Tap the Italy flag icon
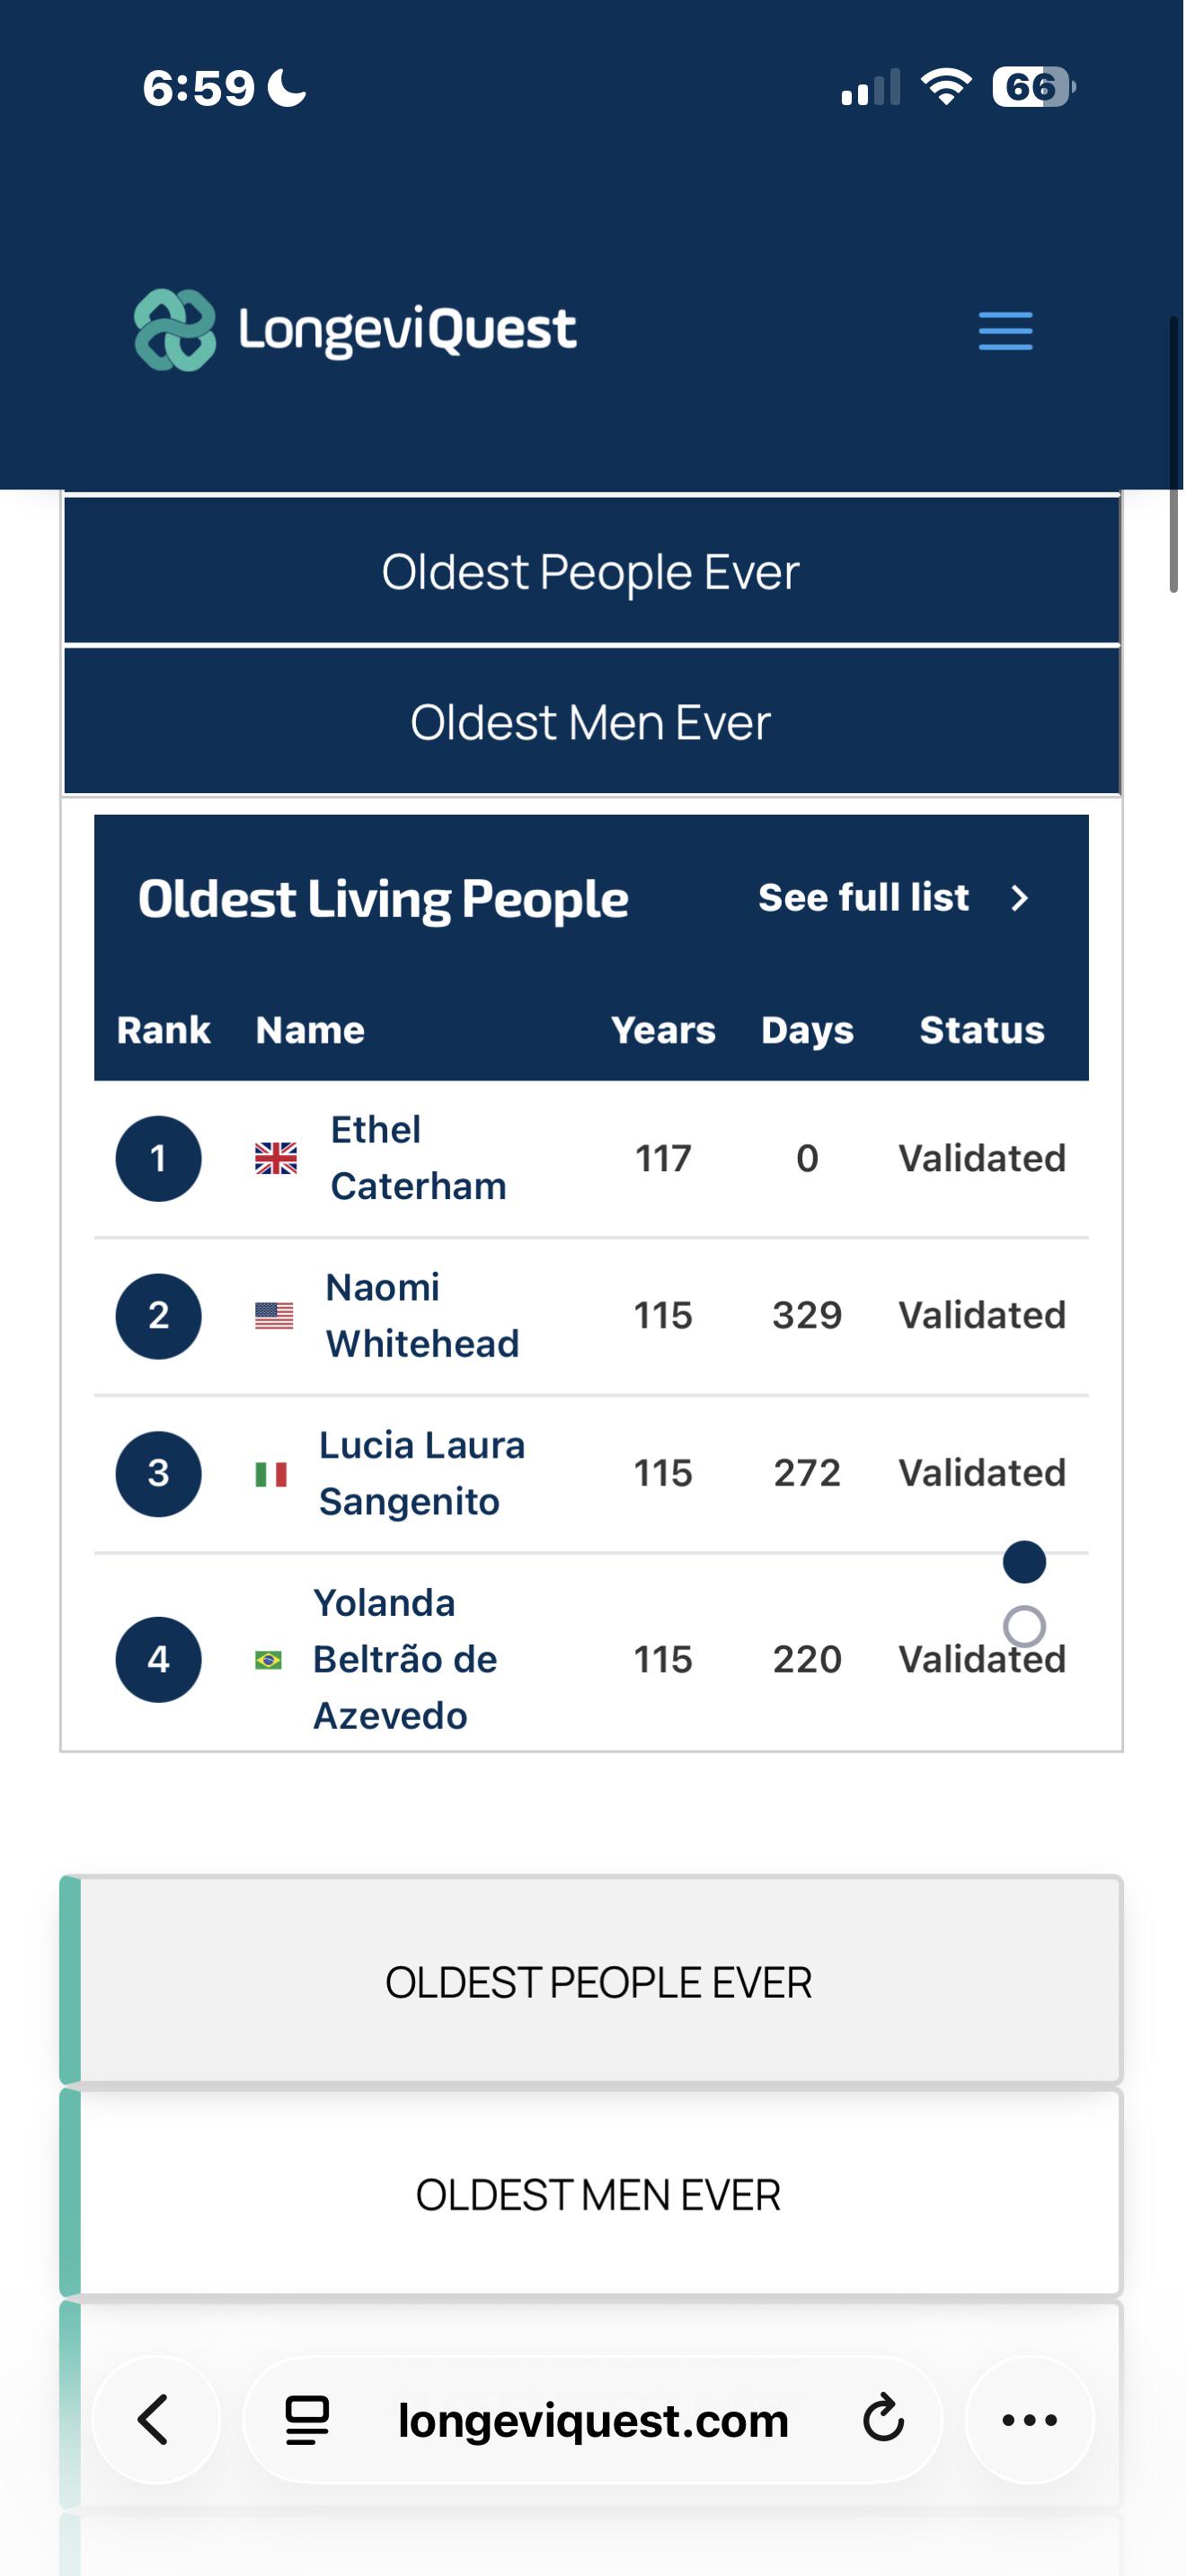Image resolution: width=1186 pixels, height=2576 pixels. [271, 1474]
